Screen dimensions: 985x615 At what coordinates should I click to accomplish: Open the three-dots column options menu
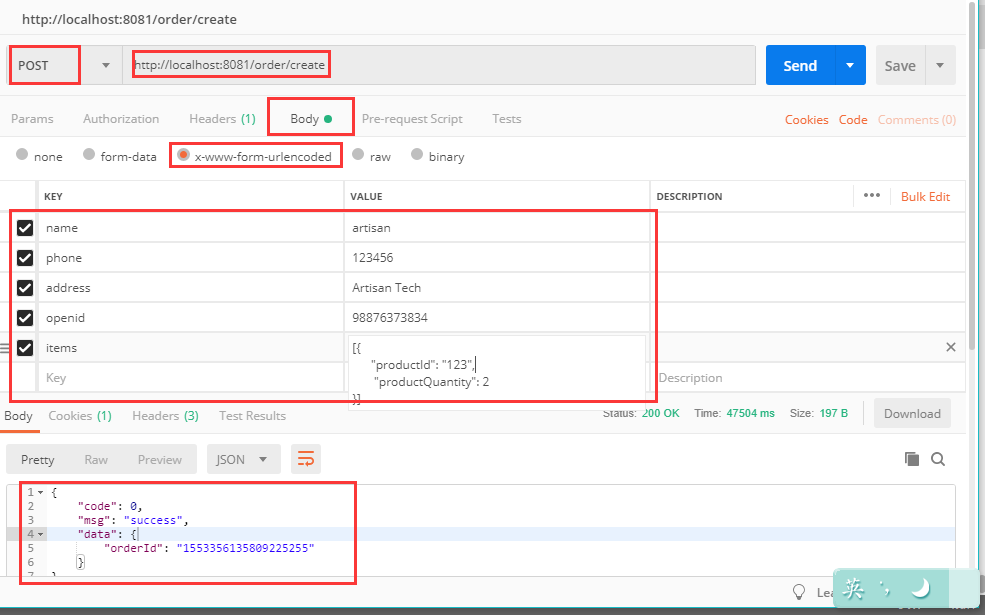(872, 195)
